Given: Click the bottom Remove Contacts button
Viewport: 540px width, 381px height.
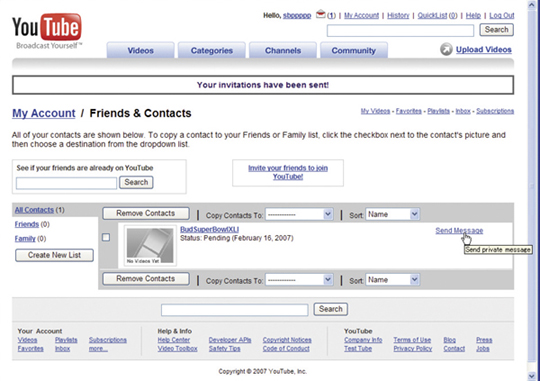Looking at the screenshot, I should coord(146,279).
